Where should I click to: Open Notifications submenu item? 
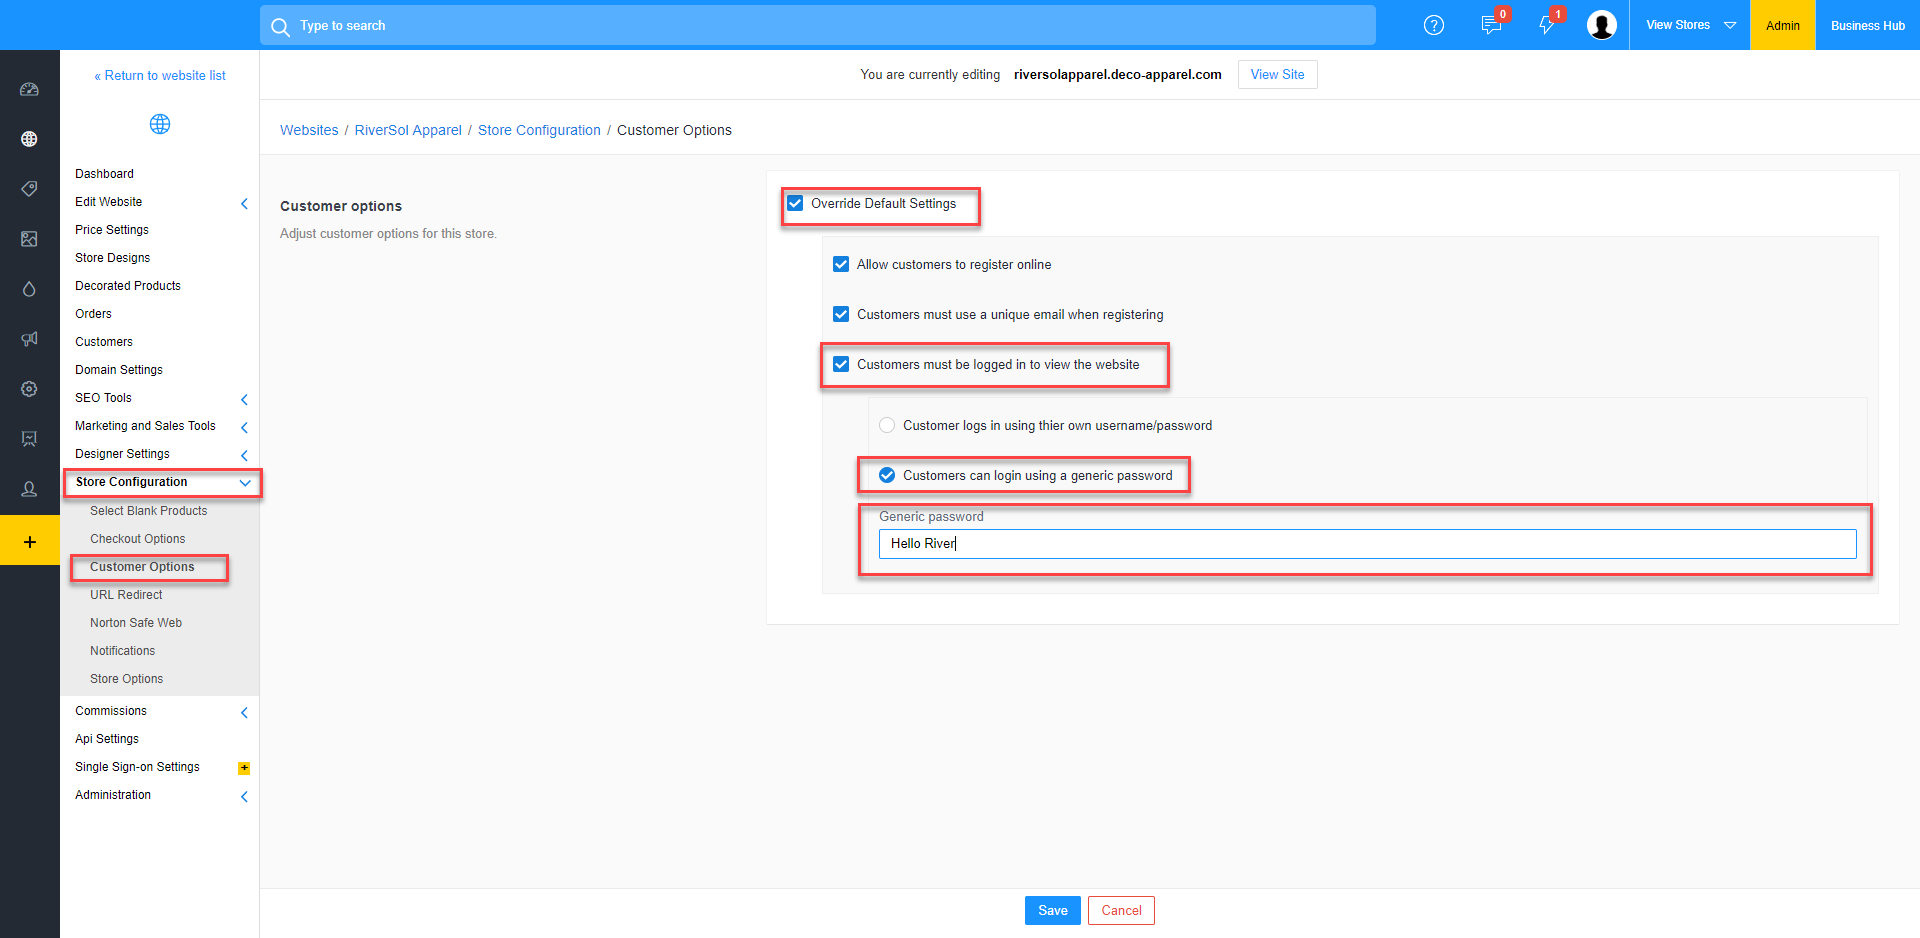[x=122, y=651]
